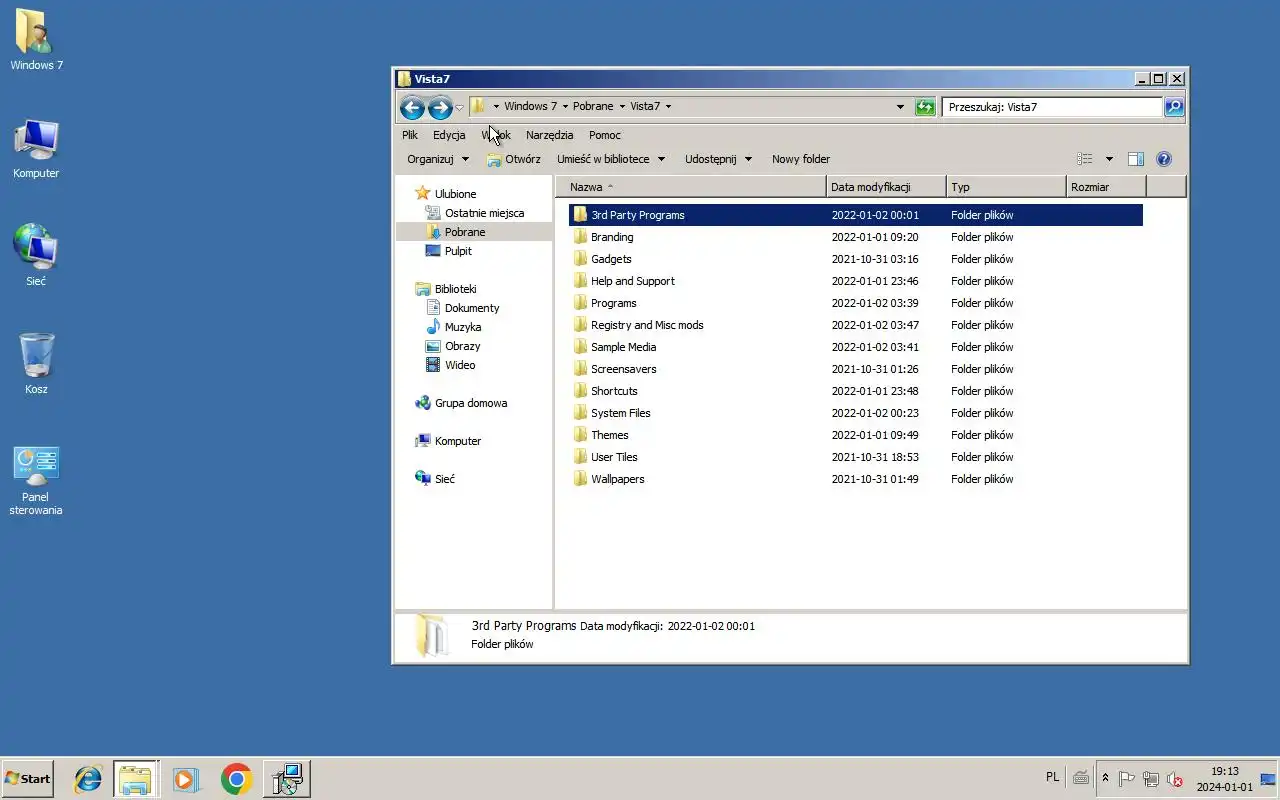Go back with the Back arrow button
The image size is (1280, 800).
point(412,107)
